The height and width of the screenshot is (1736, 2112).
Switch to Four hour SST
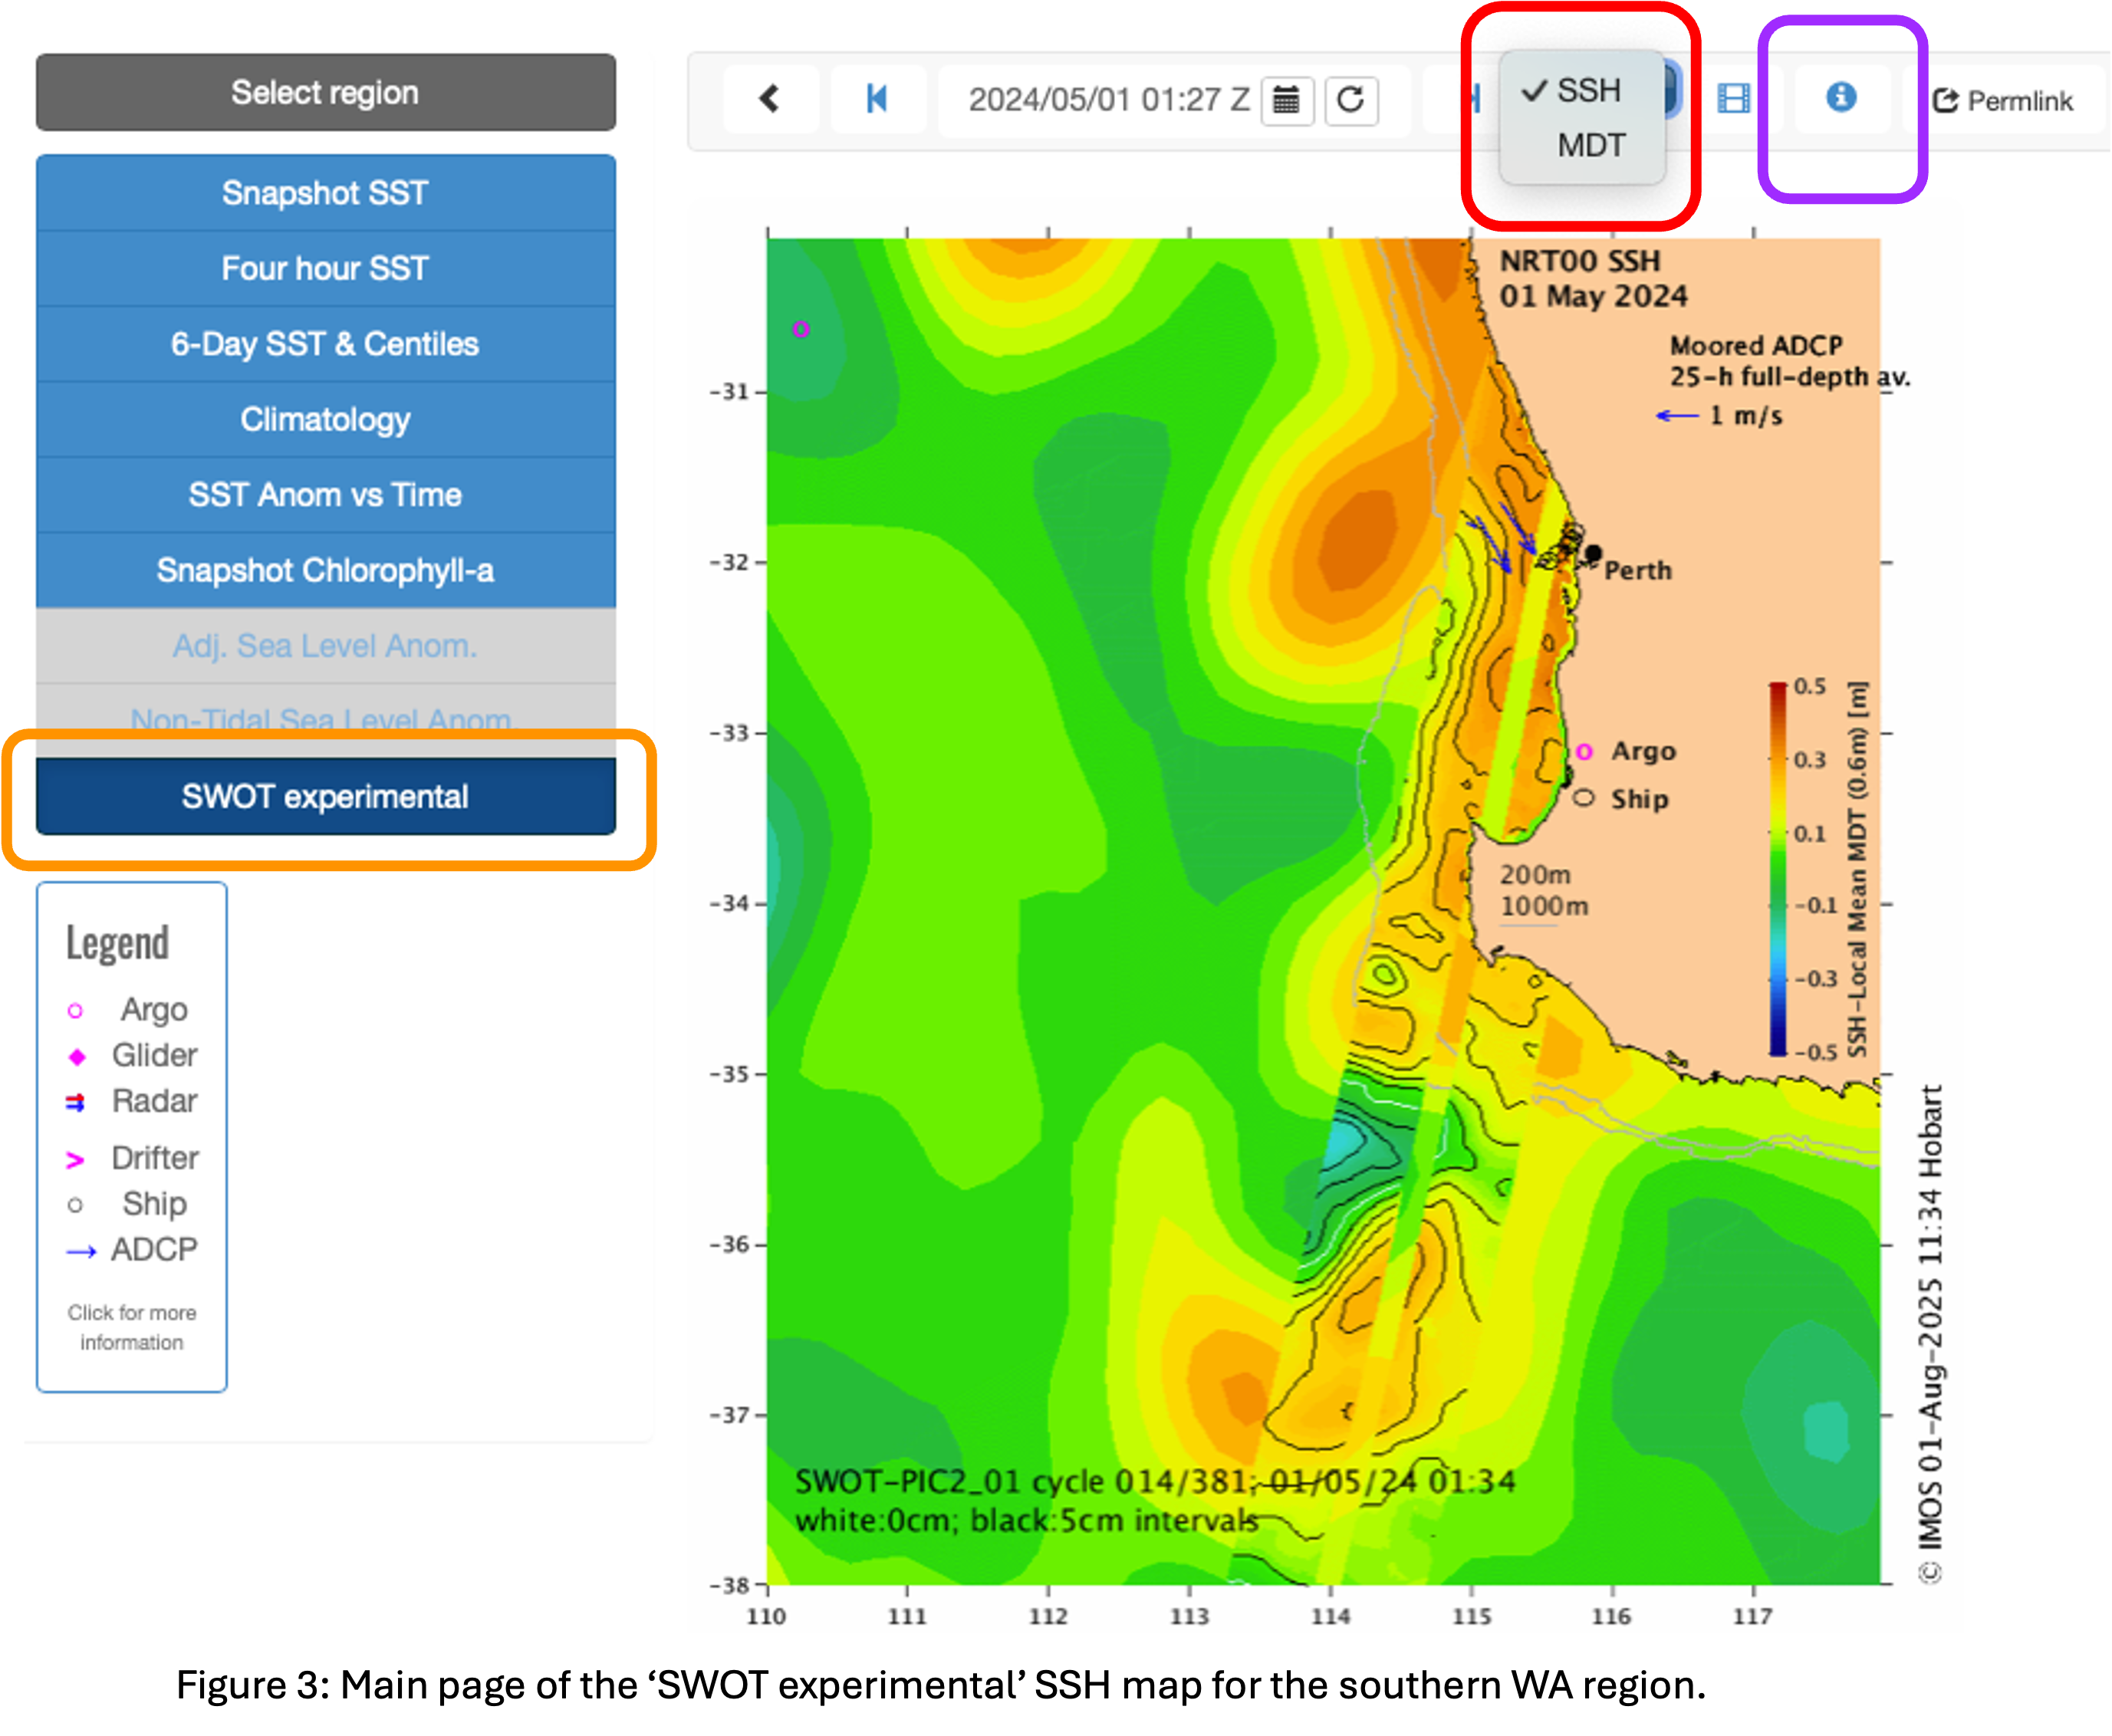(x=326, y=268)
